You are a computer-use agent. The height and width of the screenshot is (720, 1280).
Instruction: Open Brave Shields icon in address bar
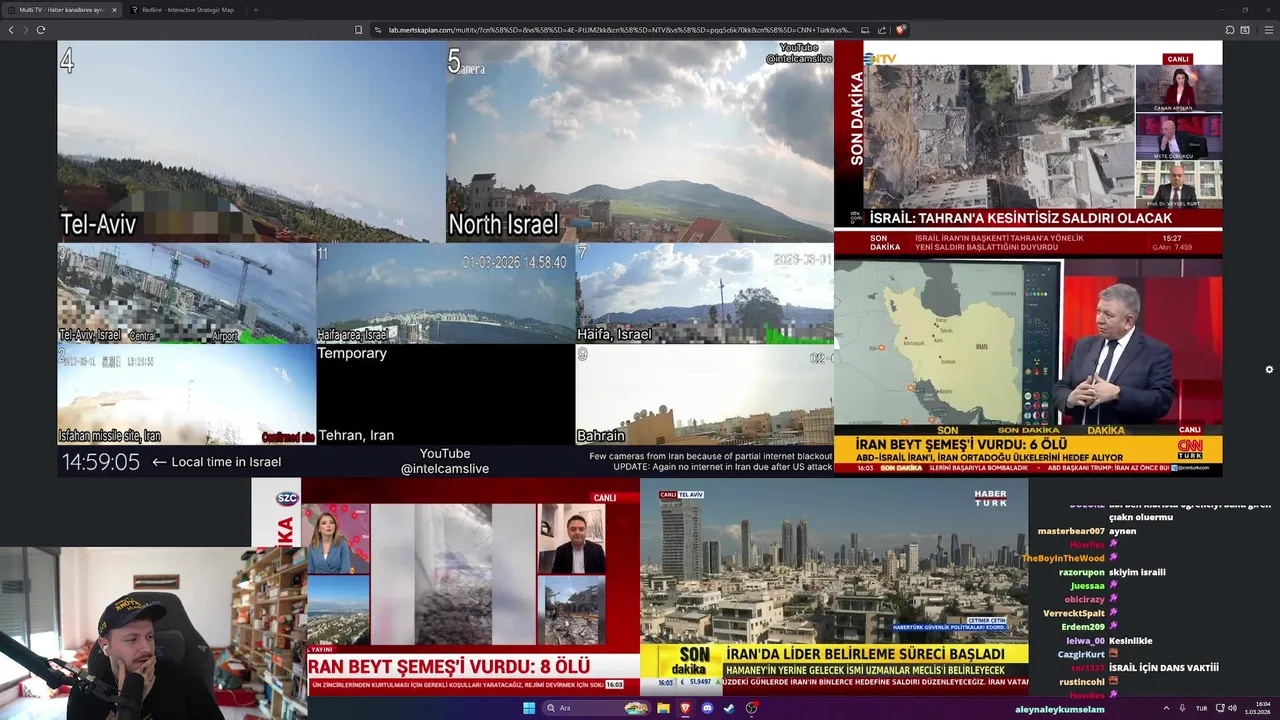point(900,30)
